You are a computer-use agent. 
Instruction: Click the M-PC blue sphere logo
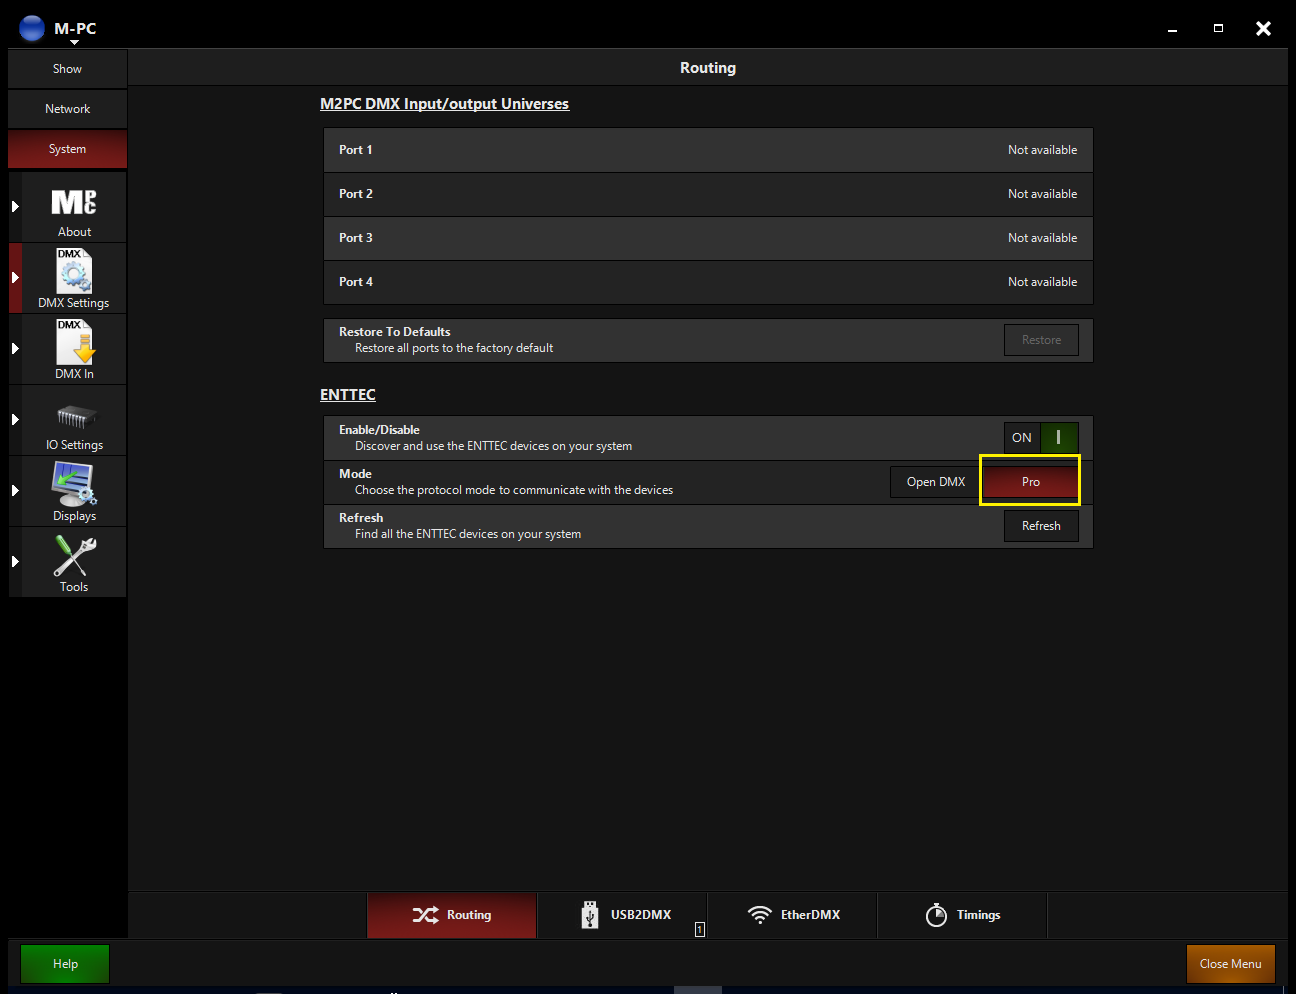[32, 28]
